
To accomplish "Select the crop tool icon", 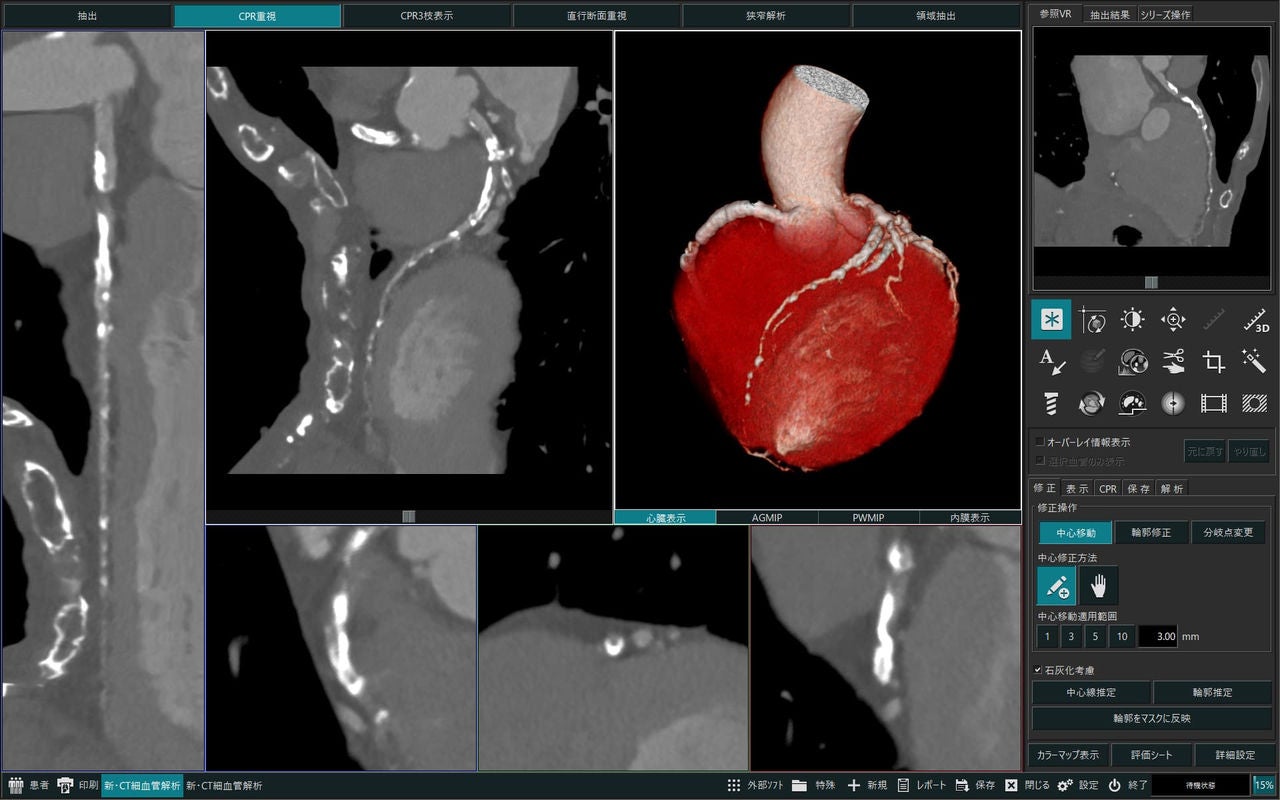I will click(x=1214, y=361).
